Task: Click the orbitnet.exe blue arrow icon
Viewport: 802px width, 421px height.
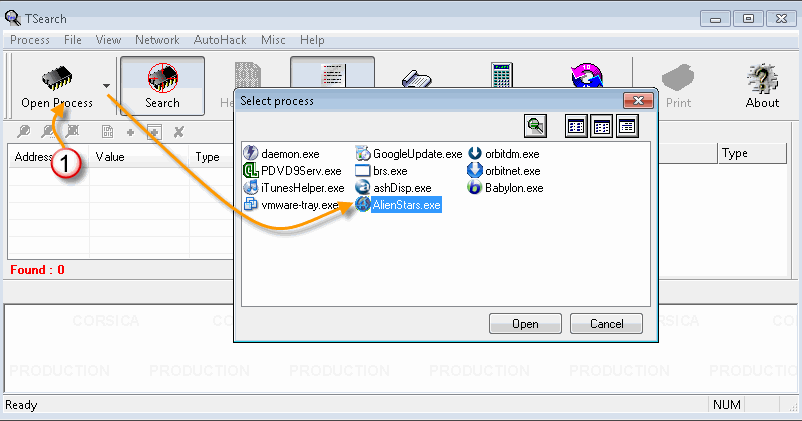Action: pyautogui.click(x=474, y=170)
